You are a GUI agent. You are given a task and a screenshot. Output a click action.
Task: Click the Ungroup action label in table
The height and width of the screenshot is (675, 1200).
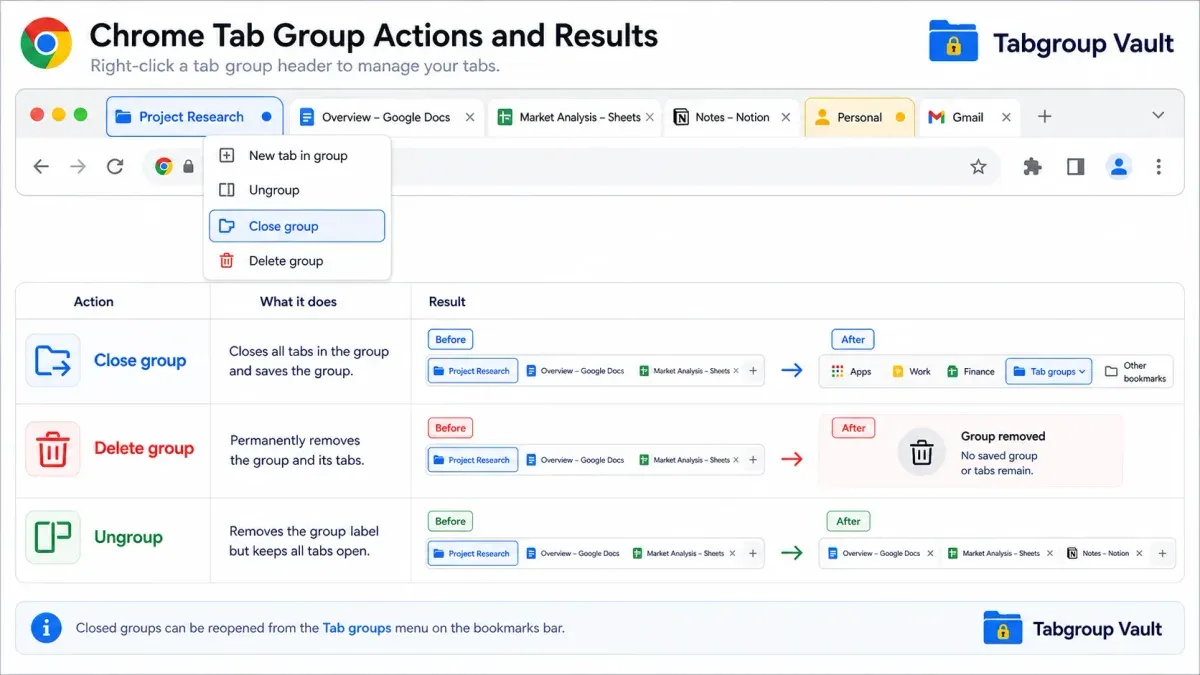pyautogui.click(x=128, y=537)
